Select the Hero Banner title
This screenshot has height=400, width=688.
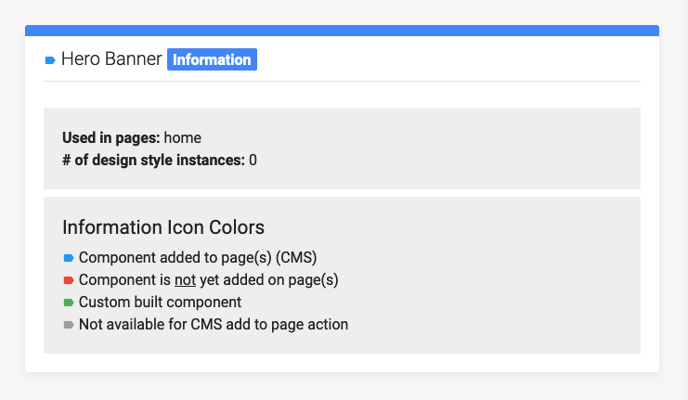pyautogui.click(x=111, y=59)
